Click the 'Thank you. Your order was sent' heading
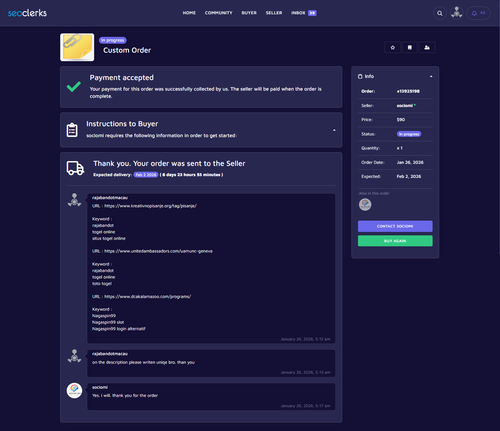 [169, 164]
